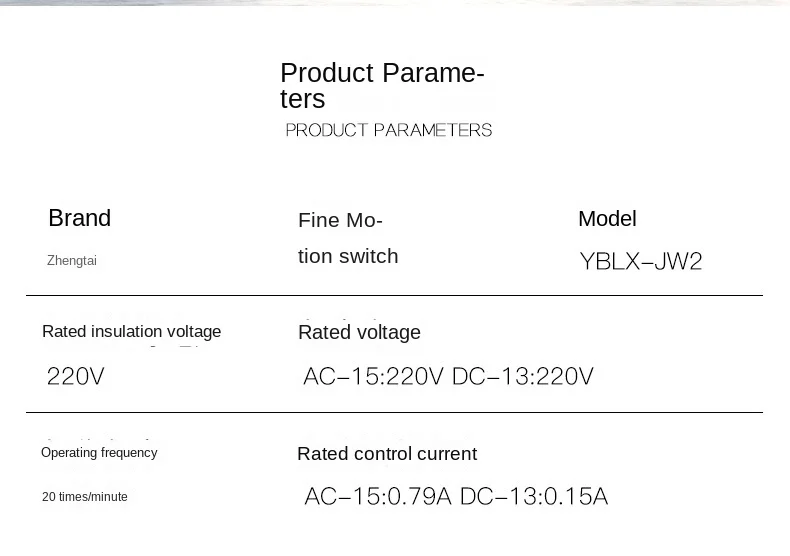Select the model number 'YBLX-JW2'
Viewport: 790px width, 556px height.
(x=640, y=261)
